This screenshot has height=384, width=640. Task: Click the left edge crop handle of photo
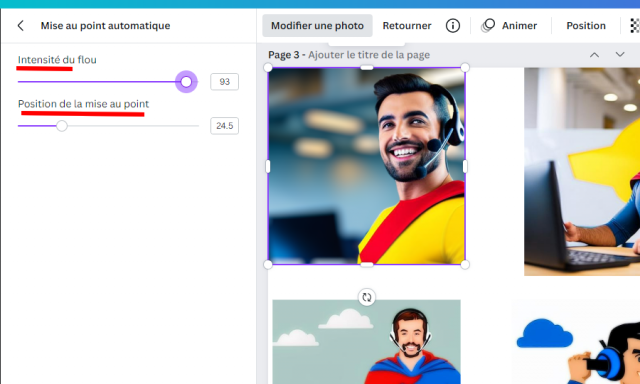click(x=268, y=166)
